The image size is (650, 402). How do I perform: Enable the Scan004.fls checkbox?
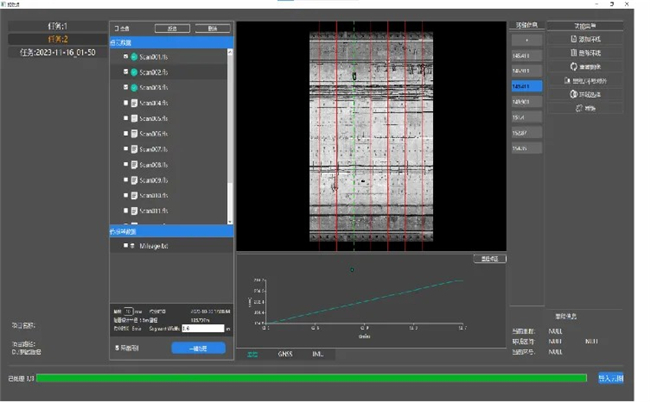125,104
